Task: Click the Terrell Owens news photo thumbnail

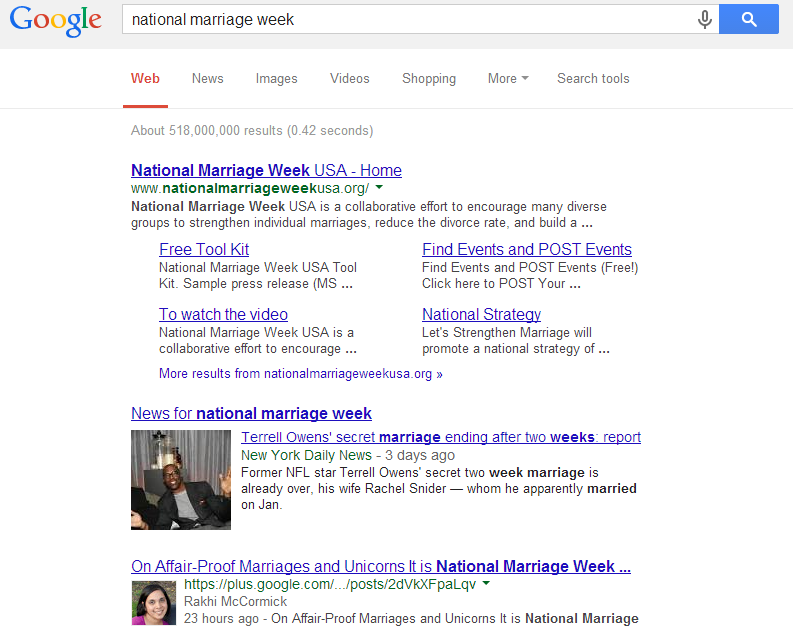Action: tap(181, 480)
